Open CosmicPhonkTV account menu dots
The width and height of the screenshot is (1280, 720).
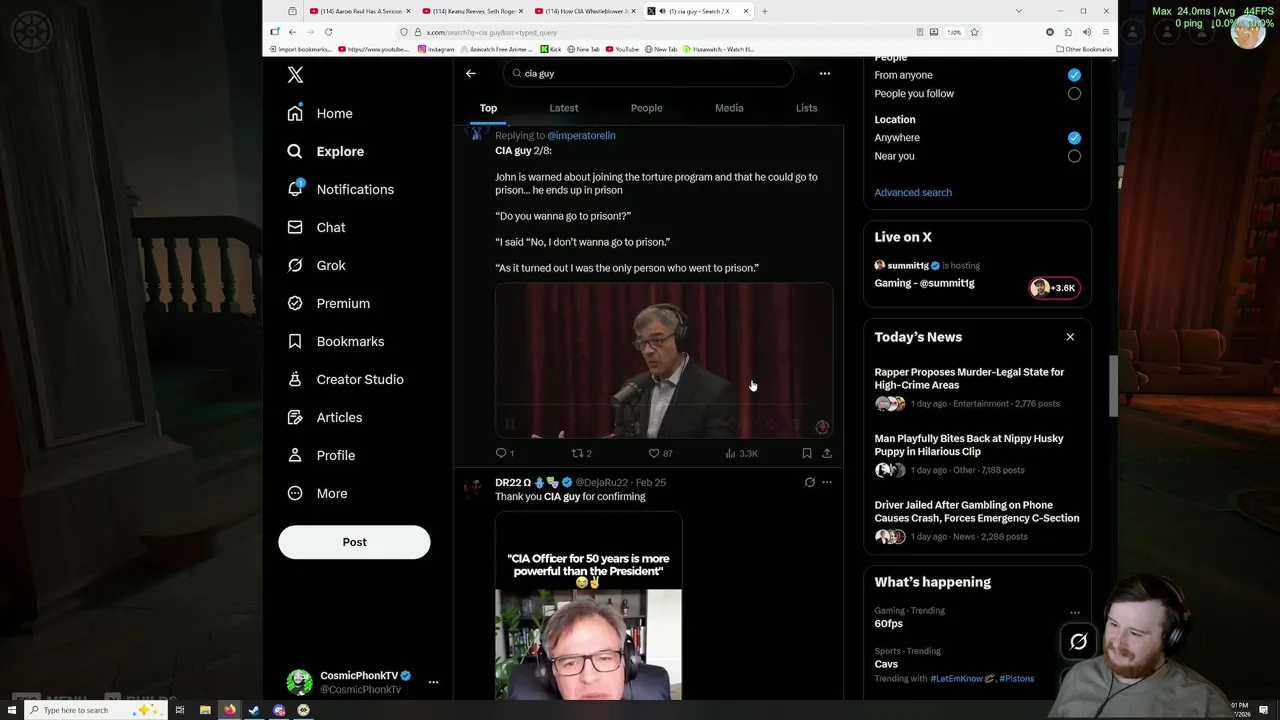coord(433,682)
